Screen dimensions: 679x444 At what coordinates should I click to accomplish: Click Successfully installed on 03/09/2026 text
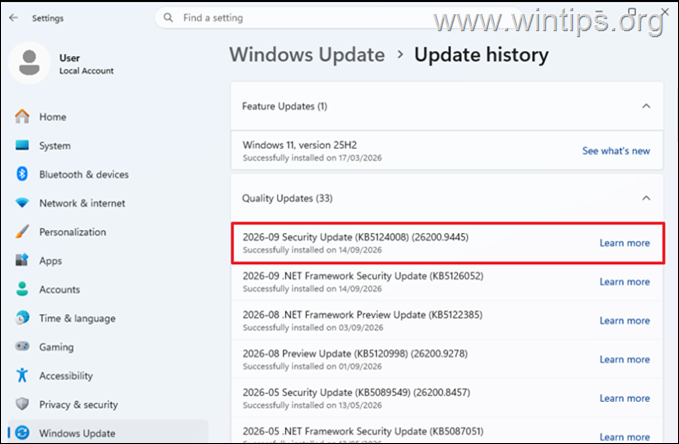313,327
